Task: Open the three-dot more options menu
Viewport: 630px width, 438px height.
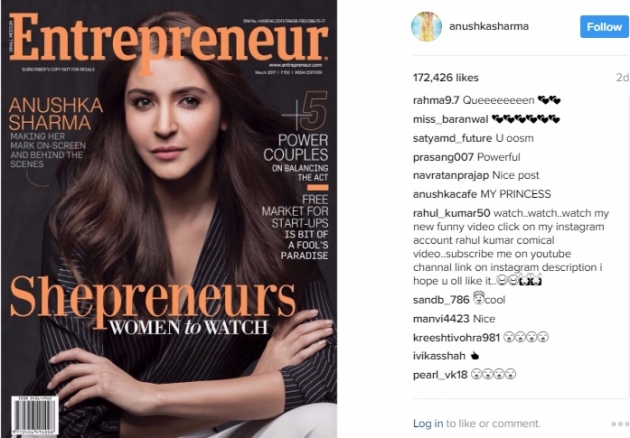Action: point(620,424)
